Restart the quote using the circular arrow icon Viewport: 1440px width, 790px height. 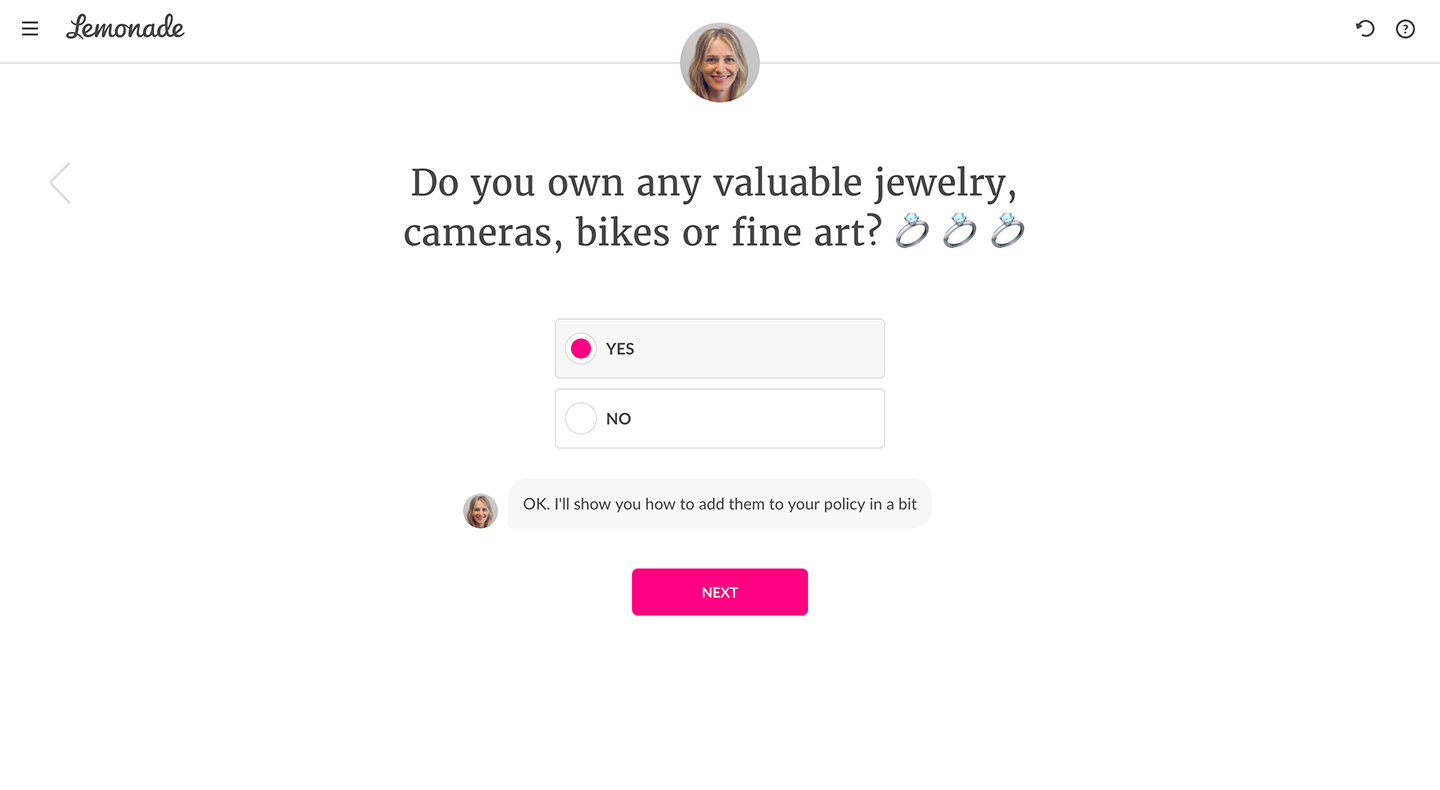click(1365, 29)
